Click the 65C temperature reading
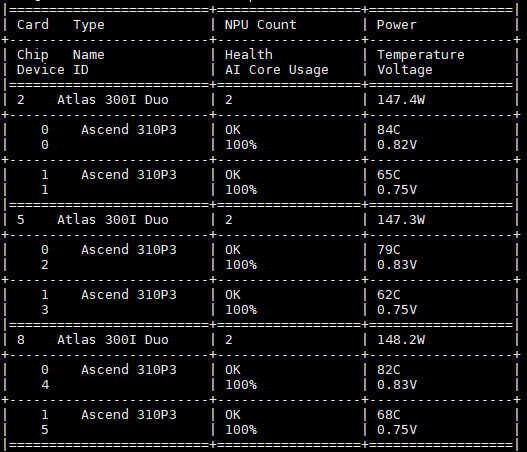This screenshot has width=527, height=452. (389, 175)
